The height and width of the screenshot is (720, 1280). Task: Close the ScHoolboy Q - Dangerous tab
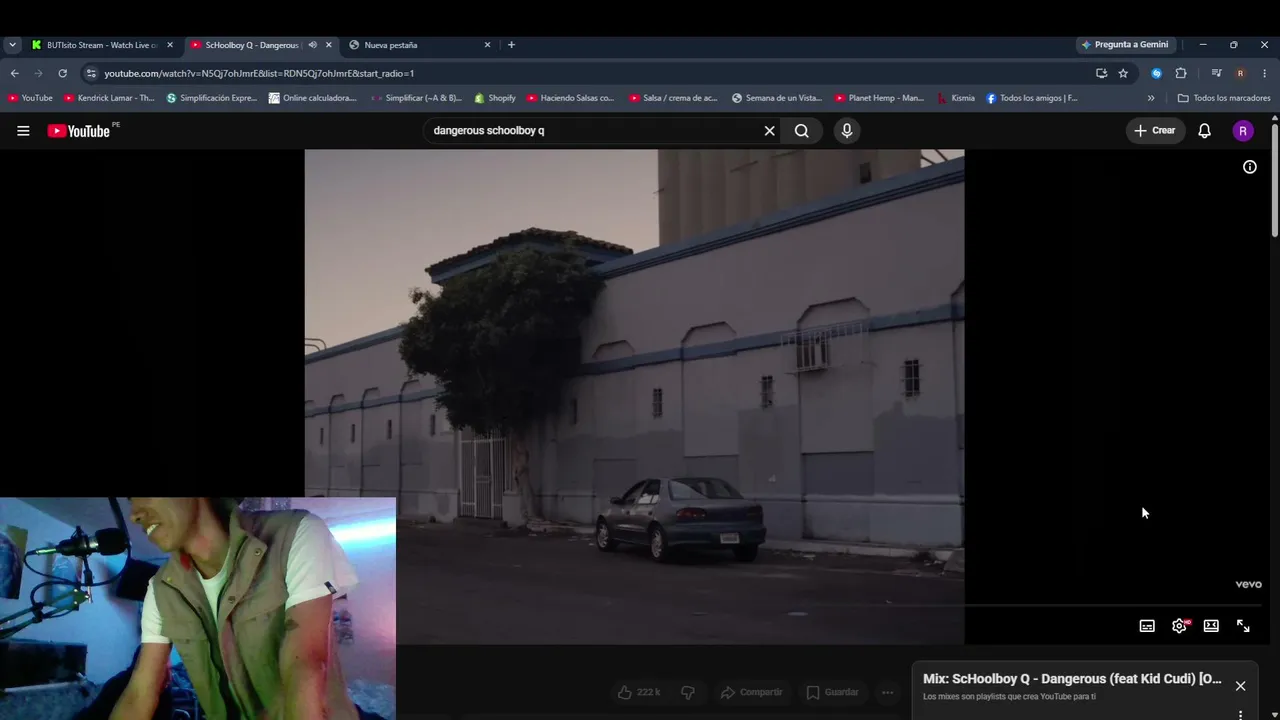[x=328, y=45]
